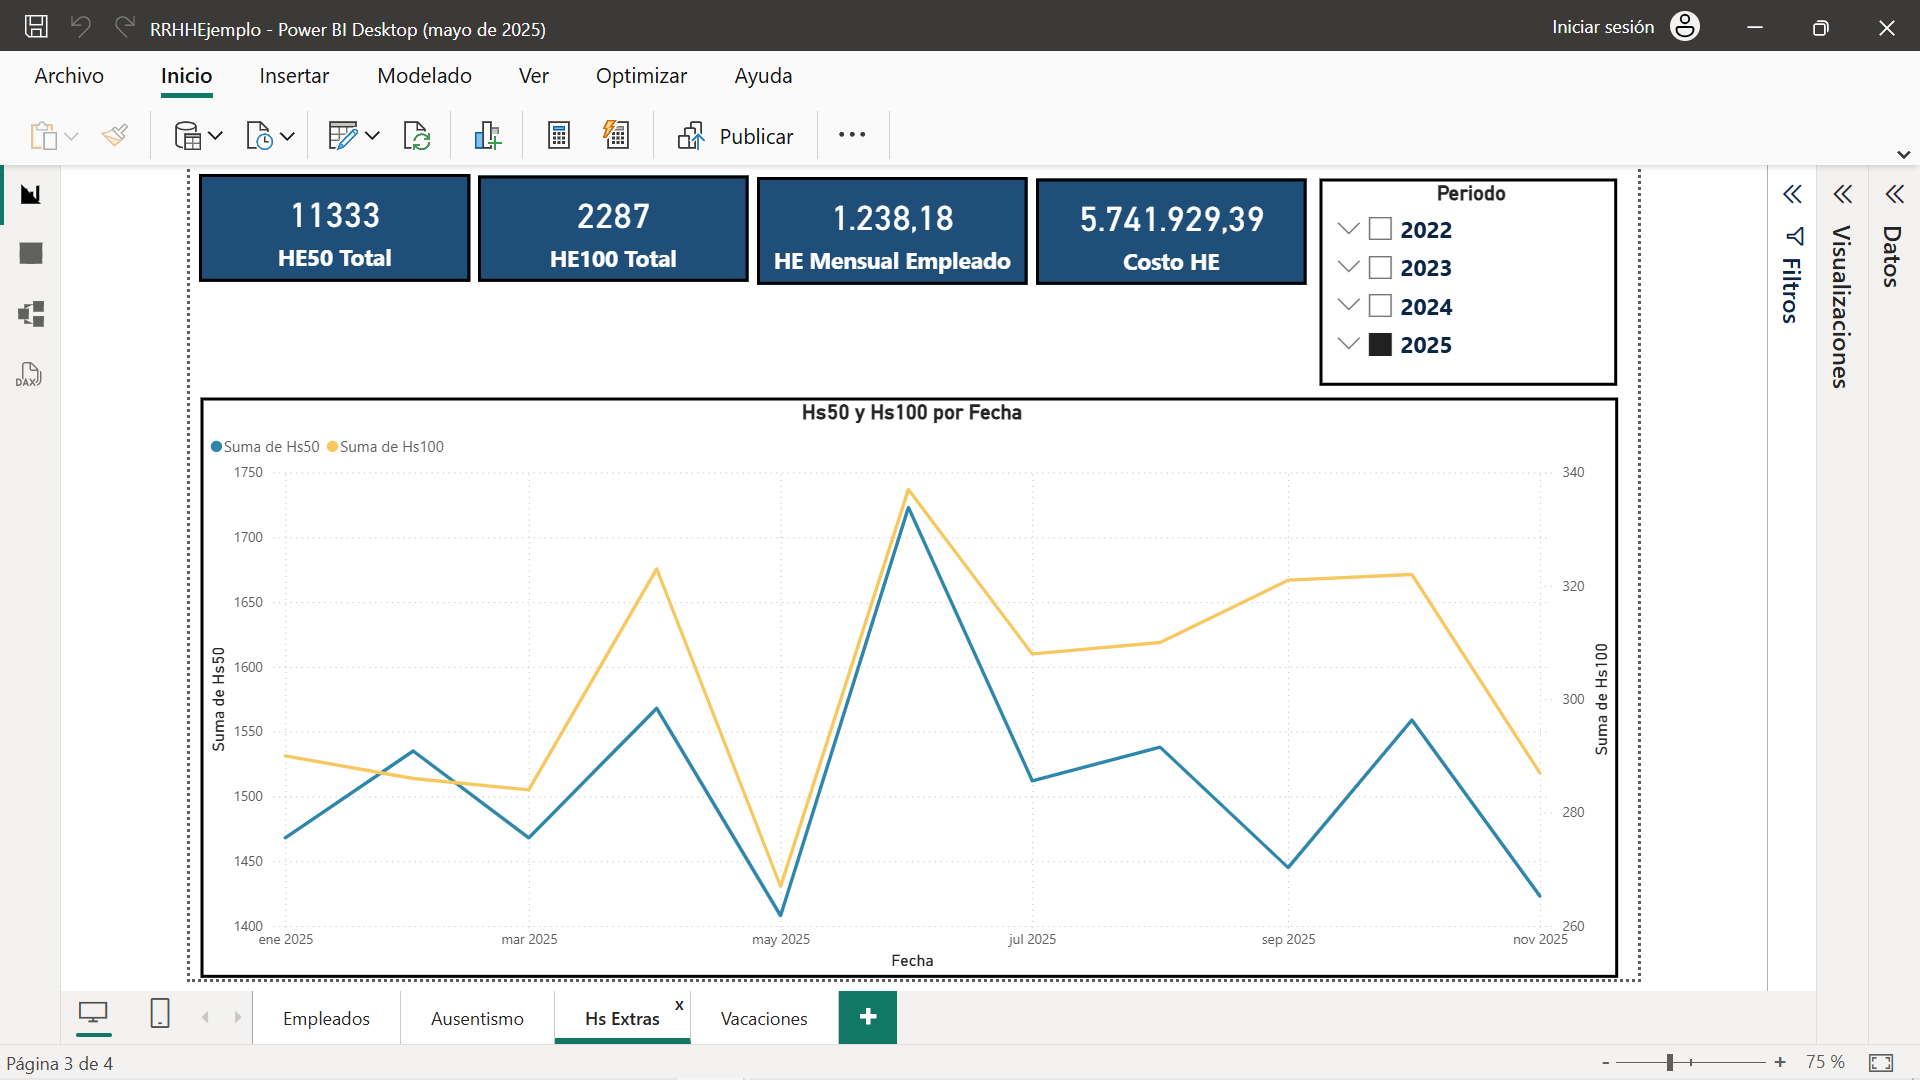Undo the last action
Viewport: 1920px width, 1080px height.
point(81,27)
